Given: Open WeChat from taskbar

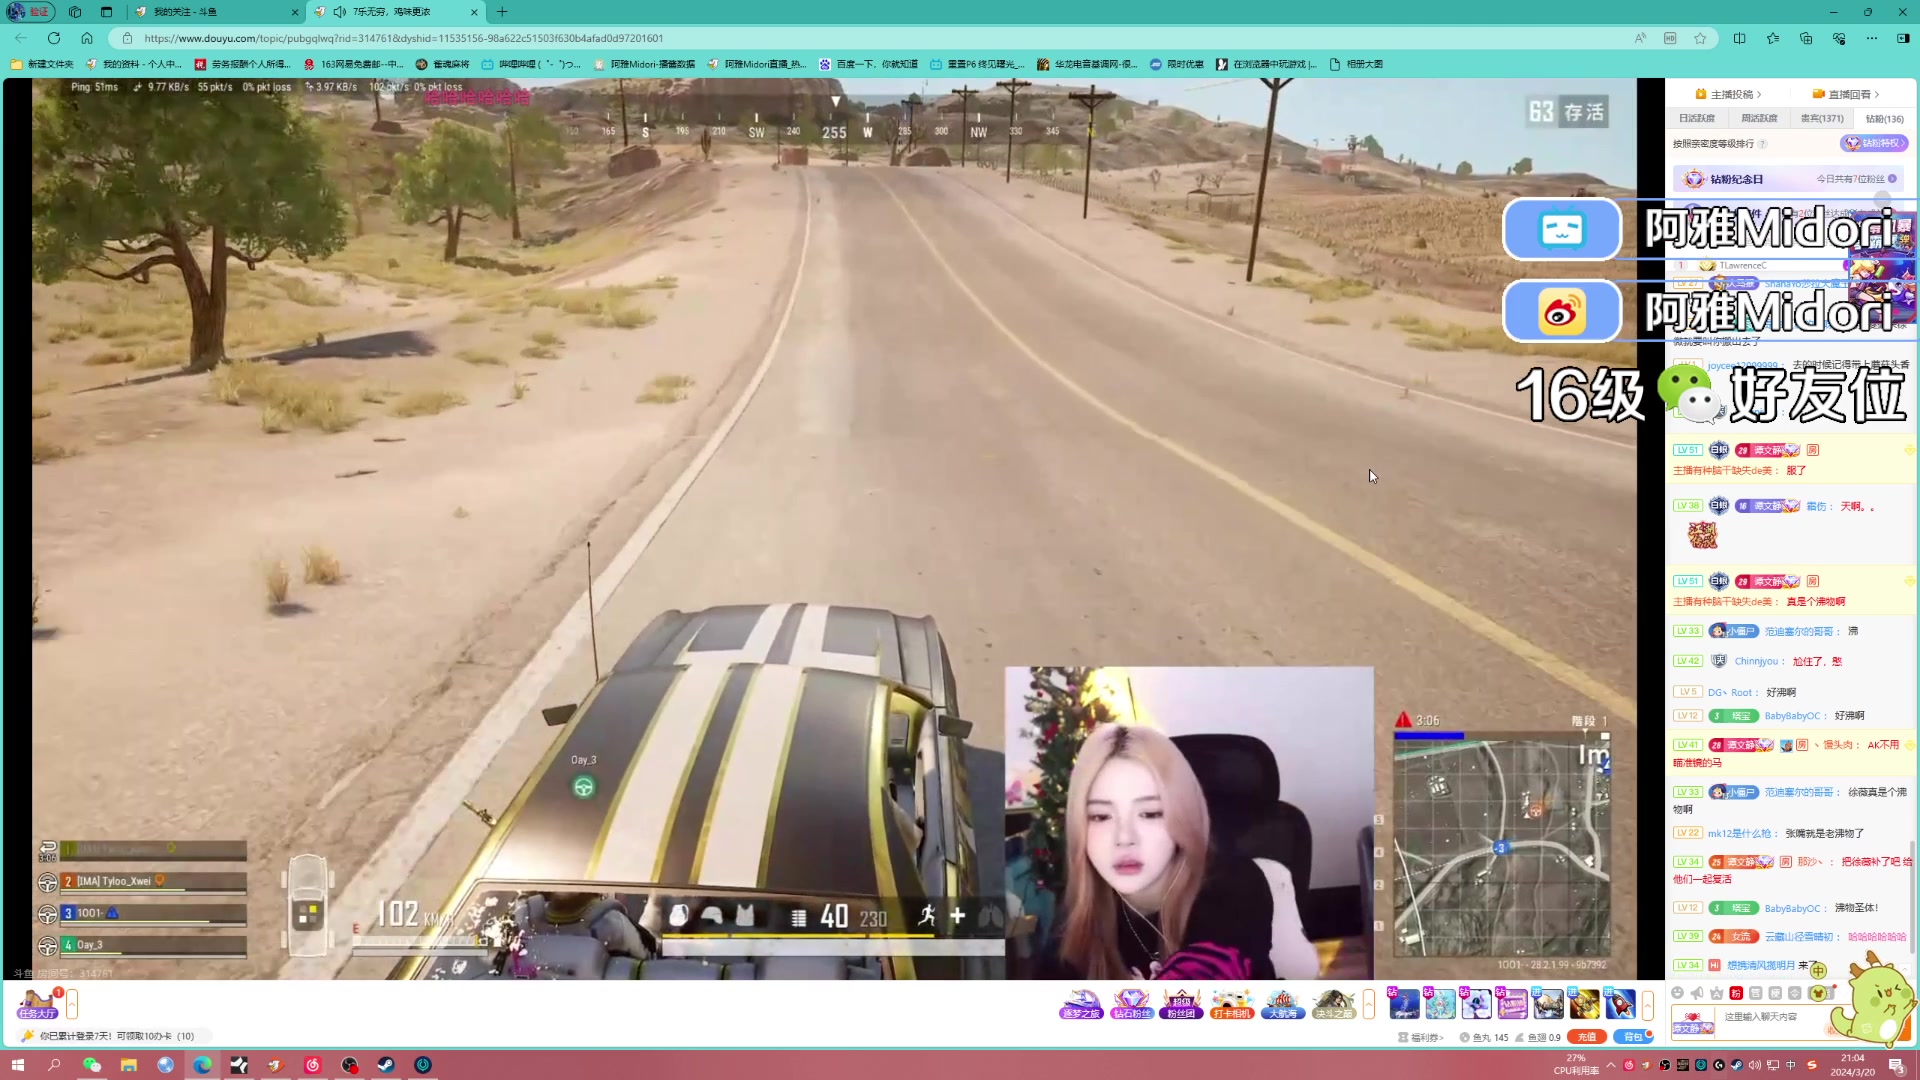Looking at the screenshot, I should (x=92, y=1065).
